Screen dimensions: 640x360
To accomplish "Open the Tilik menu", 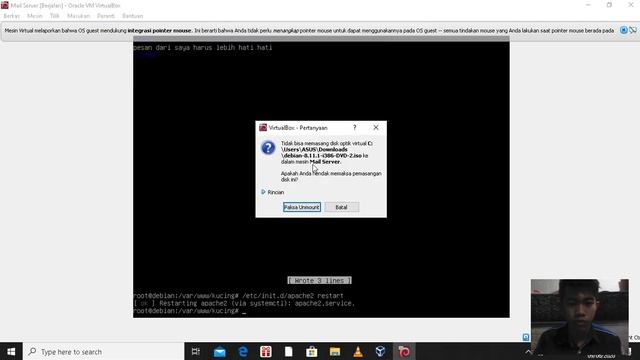I will click(55, 16).
